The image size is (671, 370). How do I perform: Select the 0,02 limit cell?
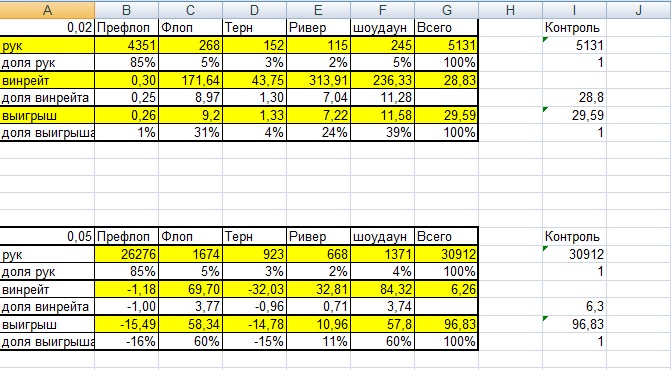point(47,27)
